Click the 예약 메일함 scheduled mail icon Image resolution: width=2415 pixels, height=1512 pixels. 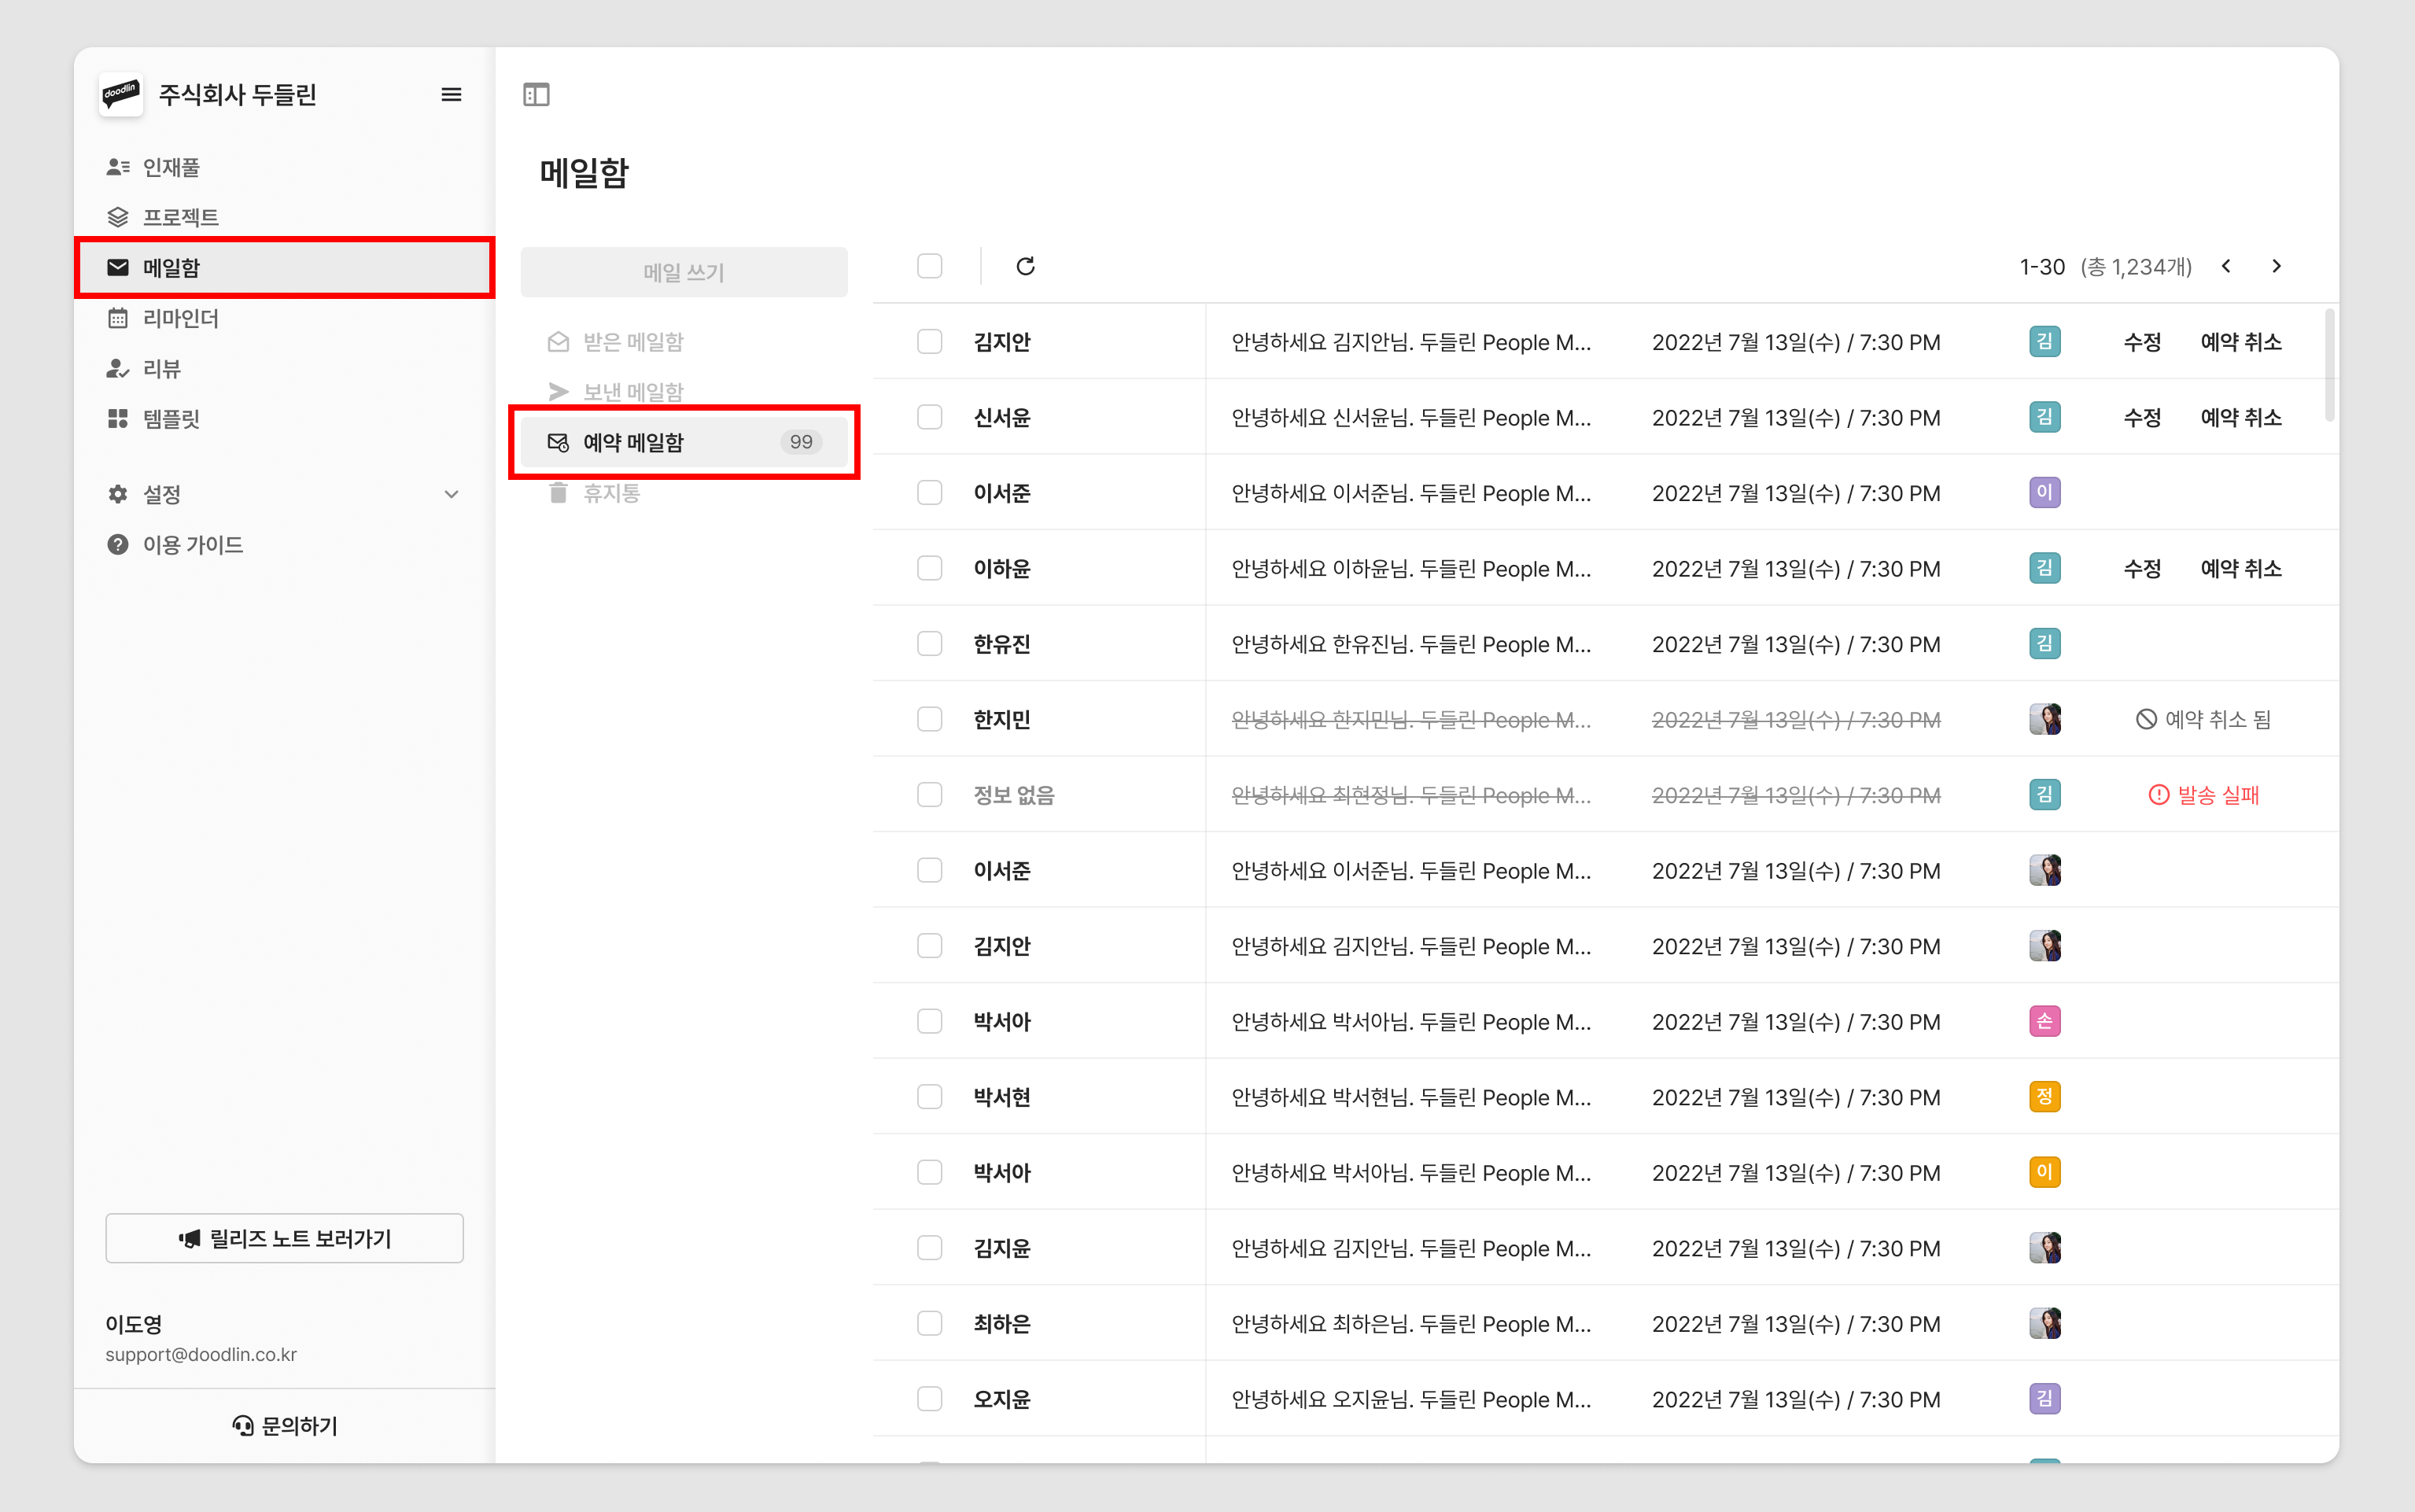click(x=557, y=441)
